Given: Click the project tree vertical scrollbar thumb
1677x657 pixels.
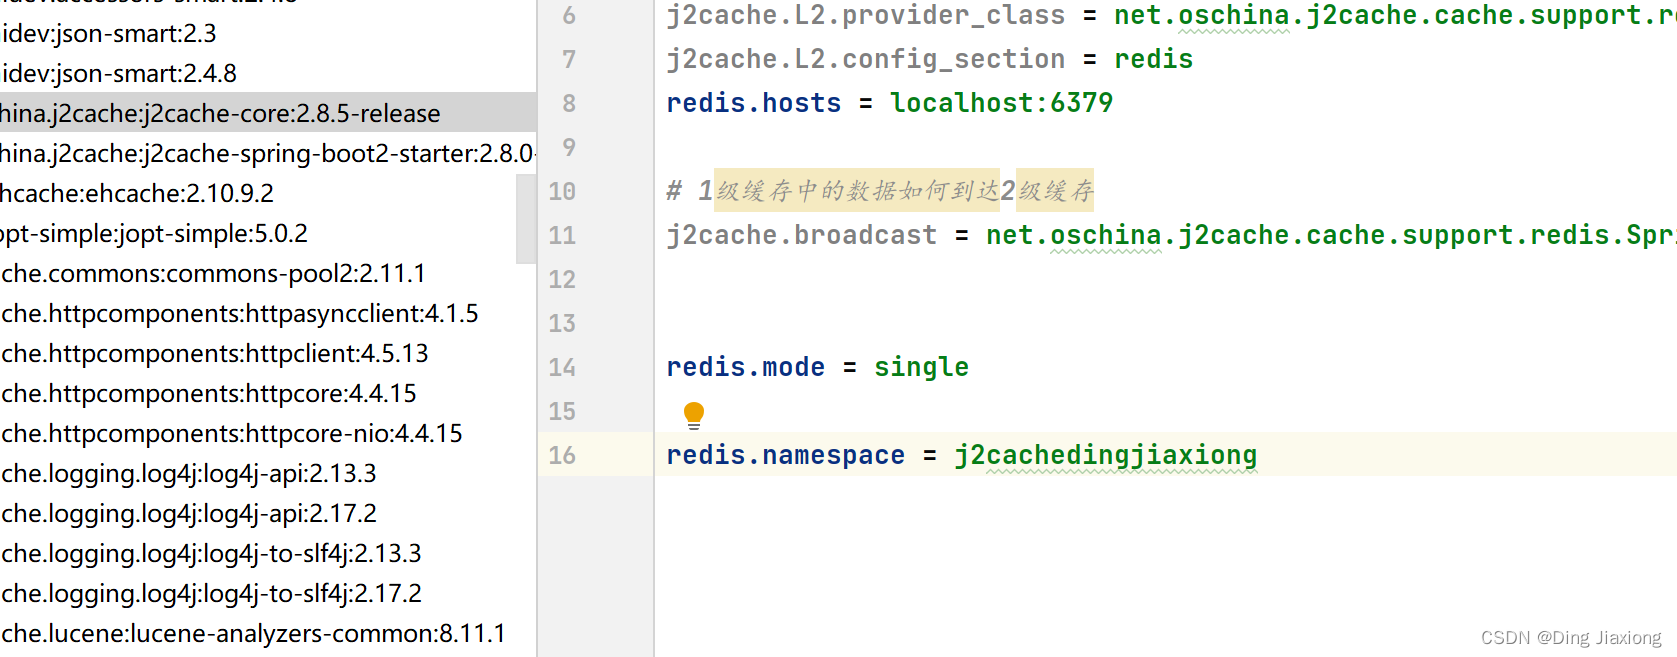Looking at the screenshot, I should click(x=526, y=219).
